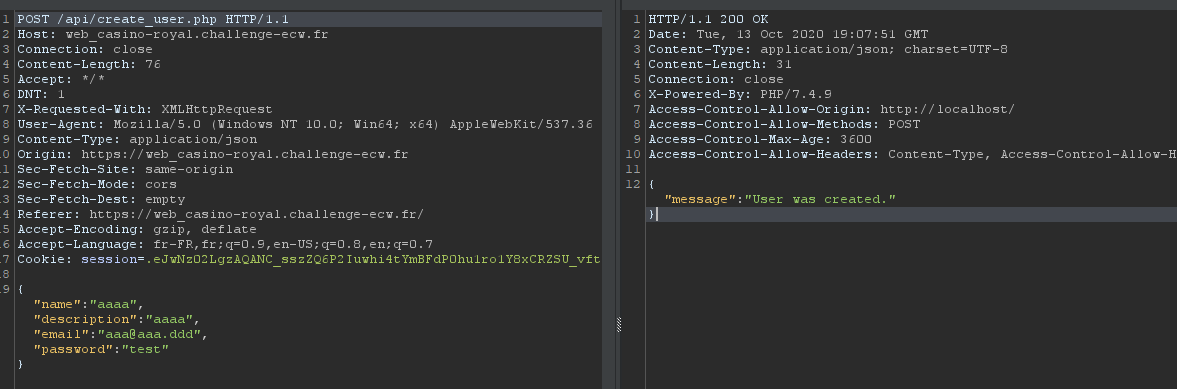The width and height of the screenshot is (1177, 389).
Task: Click the response Connection: close header
Action: pyautogui.click(x=716, y=80)
